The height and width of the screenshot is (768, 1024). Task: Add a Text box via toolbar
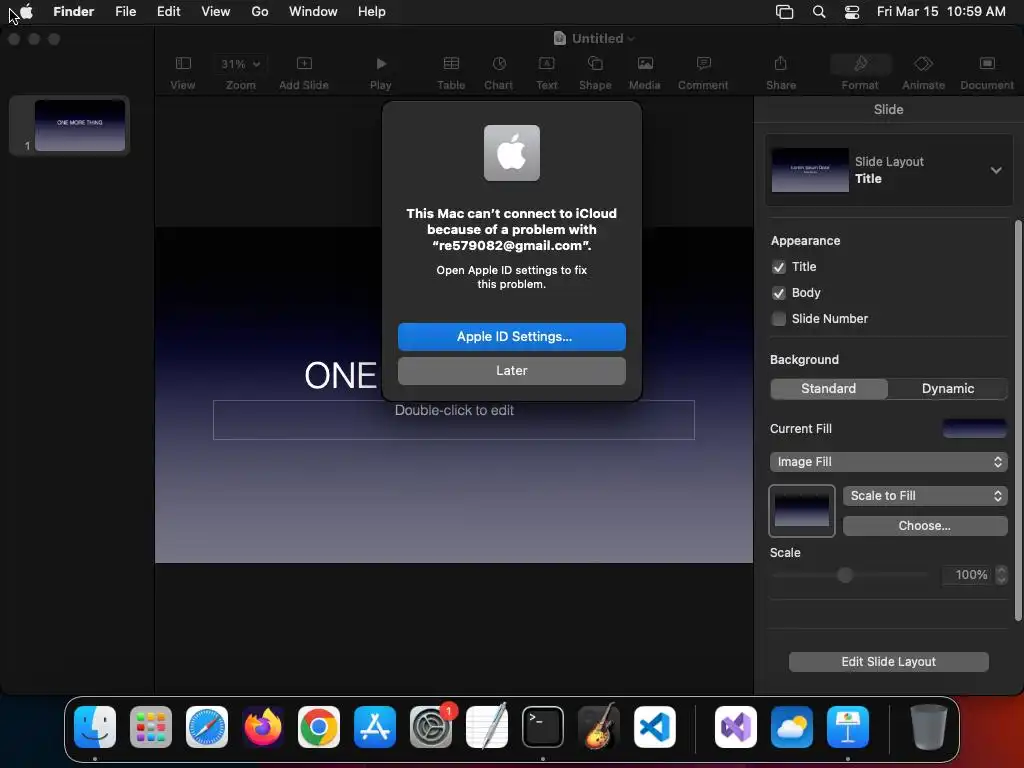click(x=547, y=72)
